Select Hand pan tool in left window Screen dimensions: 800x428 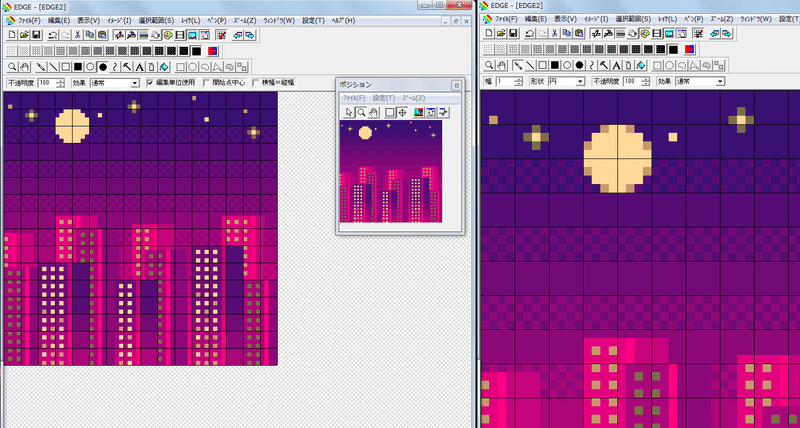(25, 67)
